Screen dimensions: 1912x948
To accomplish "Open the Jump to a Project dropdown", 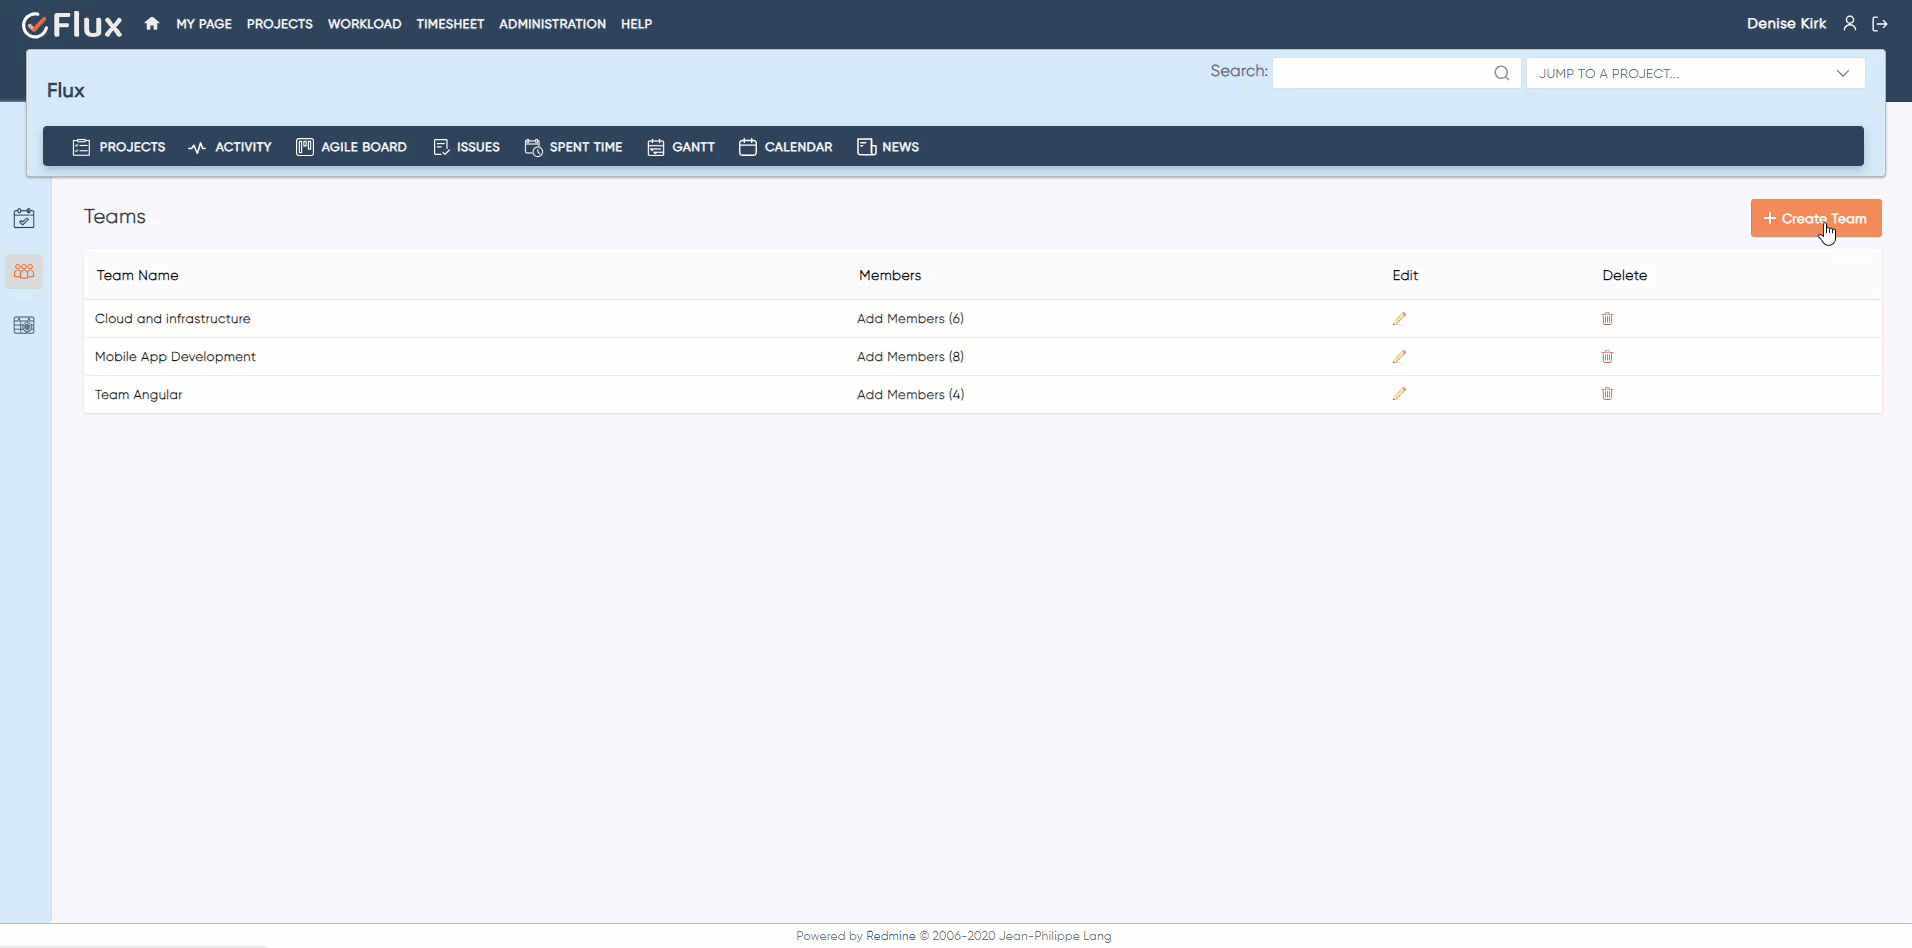I will (x=1695, y=72).
